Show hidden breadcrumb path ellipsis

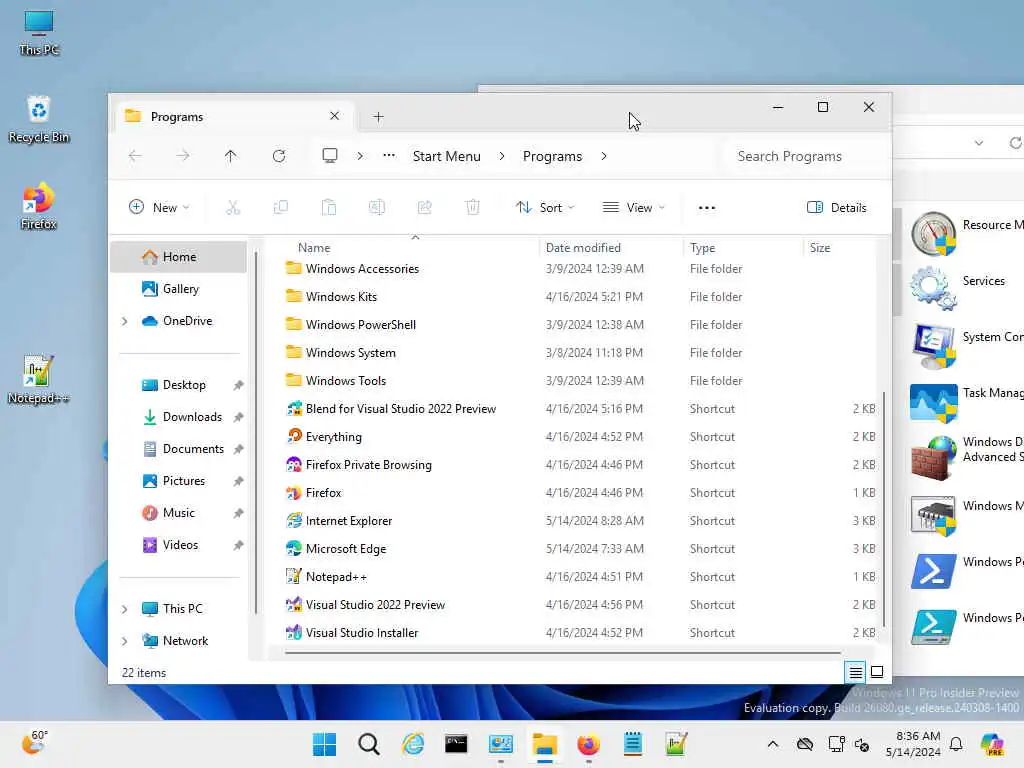pos(389,155)
